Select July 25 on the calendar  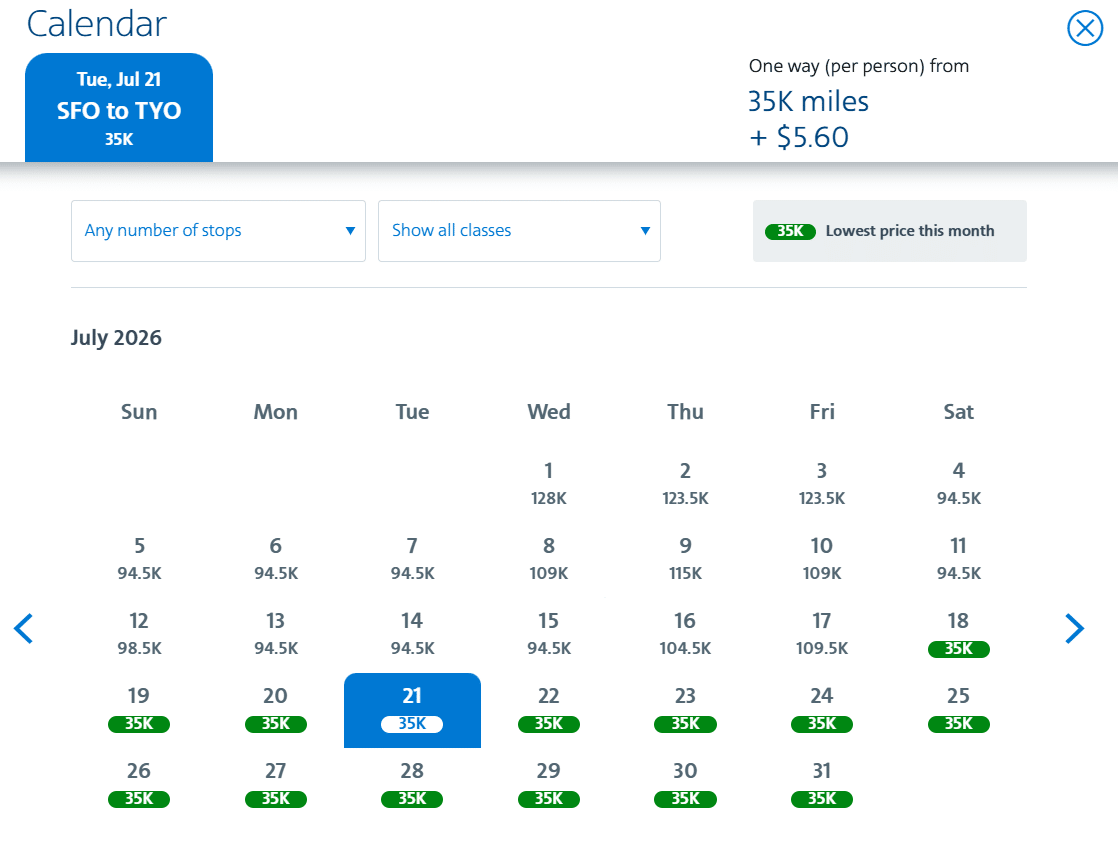[958, 709]
